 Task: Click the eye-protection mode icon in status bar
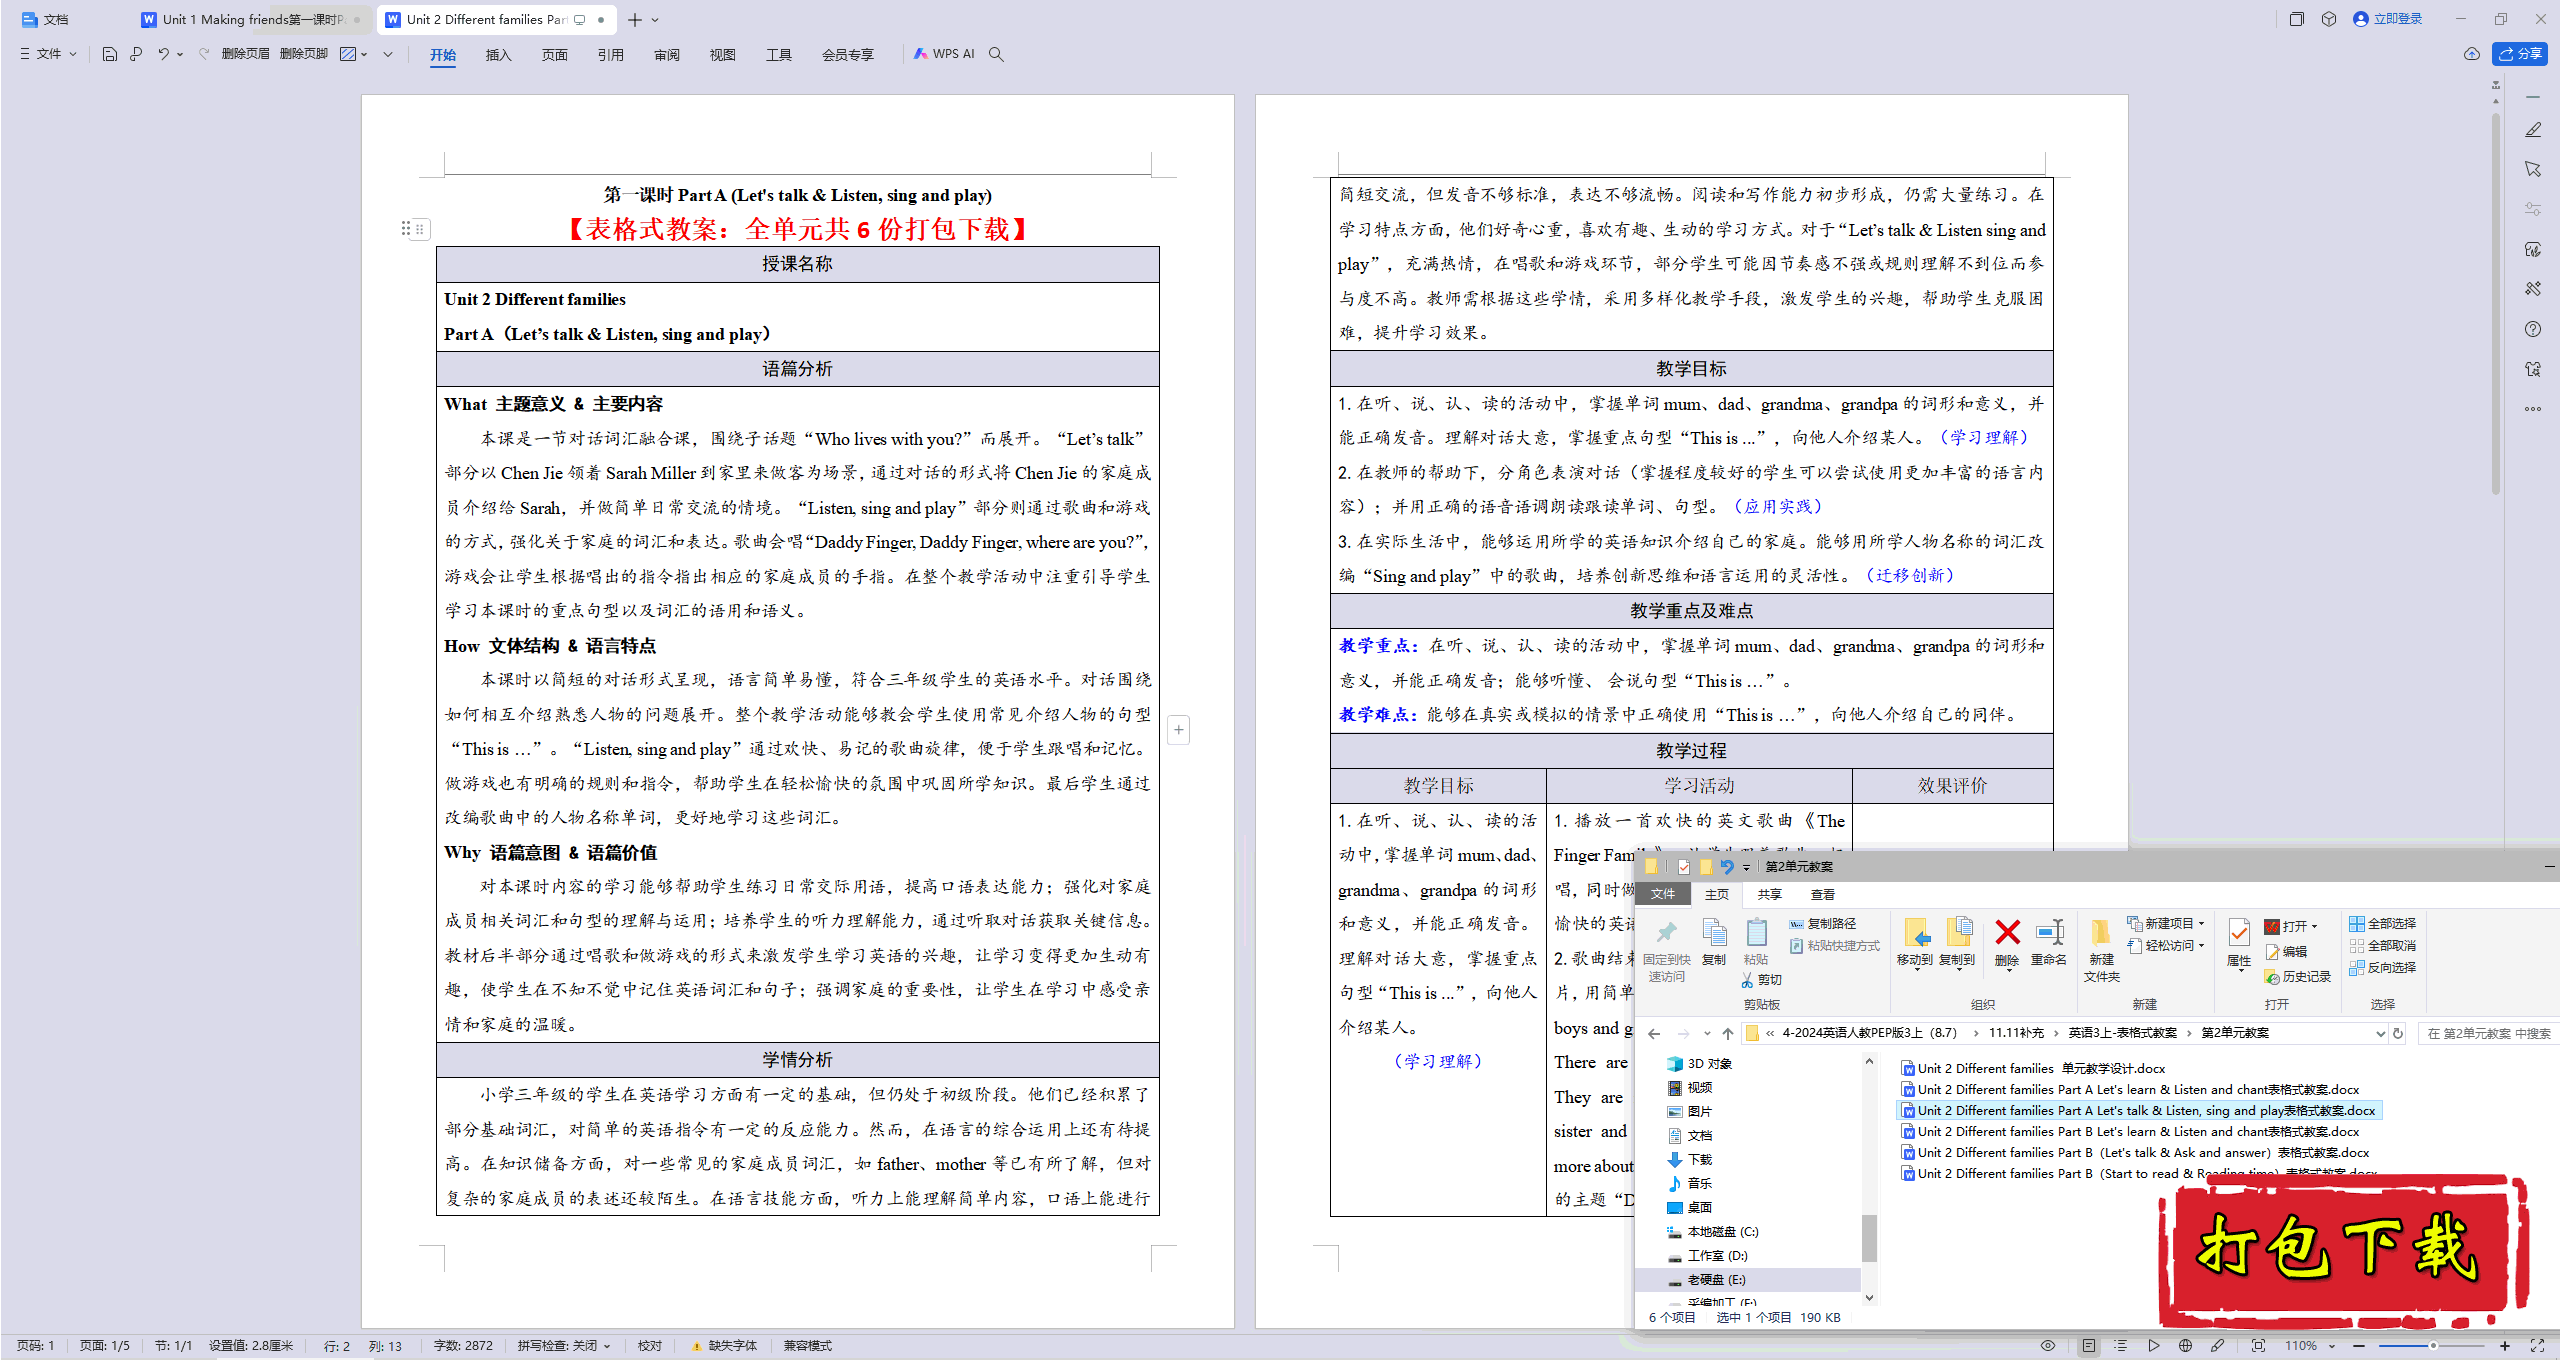tap(2048, 1345)
